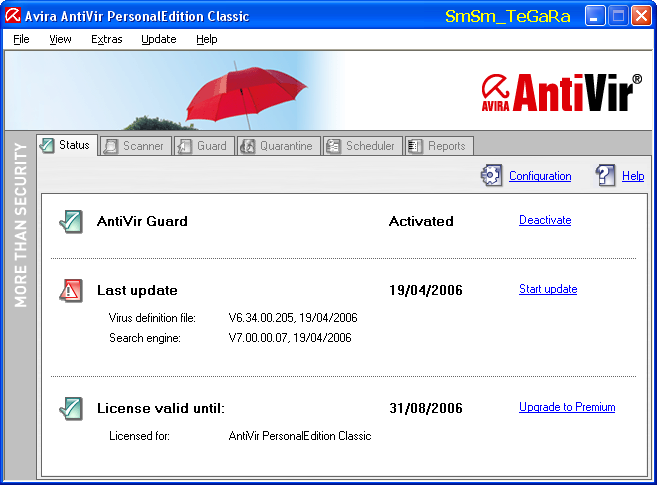657x485 pixels.
Task: Click the AntiVir Guard green checkmark icon
Action: (71, 222)
